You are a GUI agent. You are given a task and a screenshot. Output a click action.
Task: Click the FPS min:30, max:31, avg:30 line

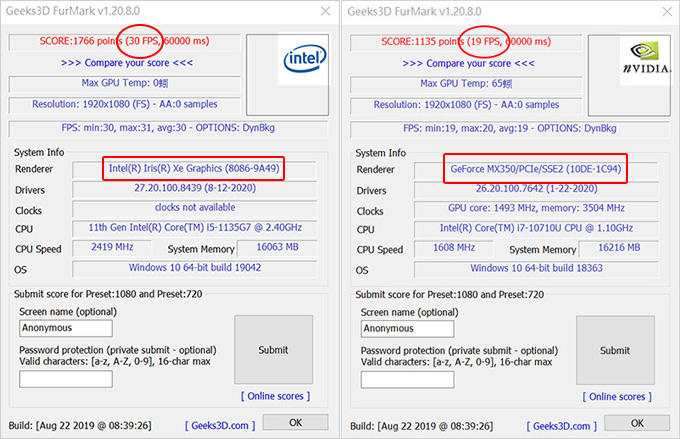click(x=168, y=128)
